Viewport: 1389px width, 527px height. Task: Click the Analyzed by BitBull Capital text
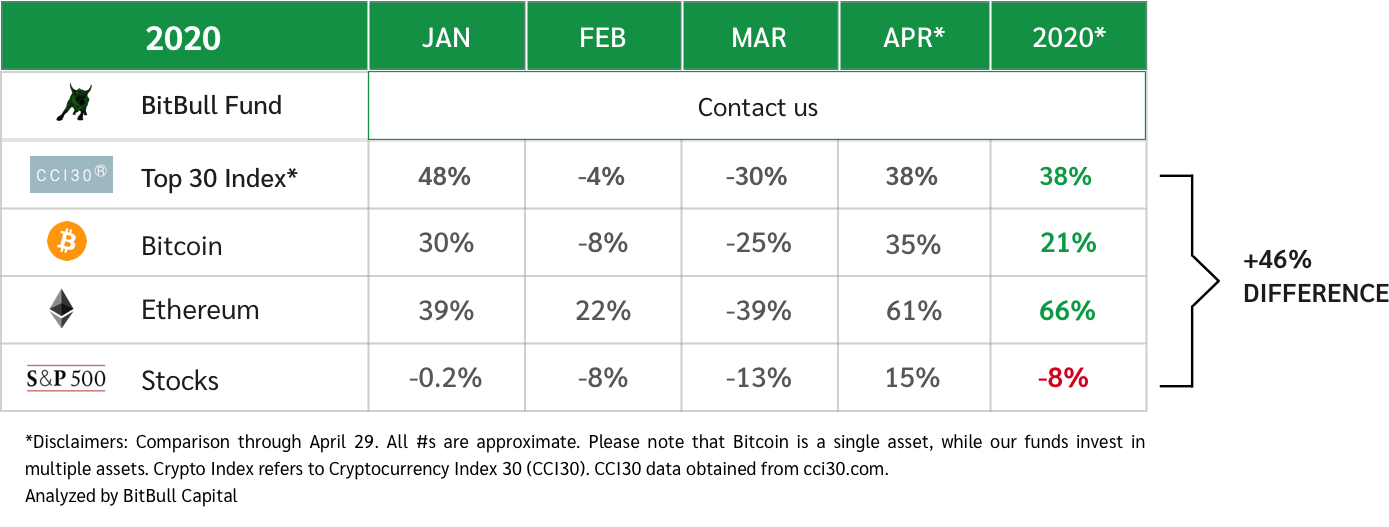coord(131,495)
